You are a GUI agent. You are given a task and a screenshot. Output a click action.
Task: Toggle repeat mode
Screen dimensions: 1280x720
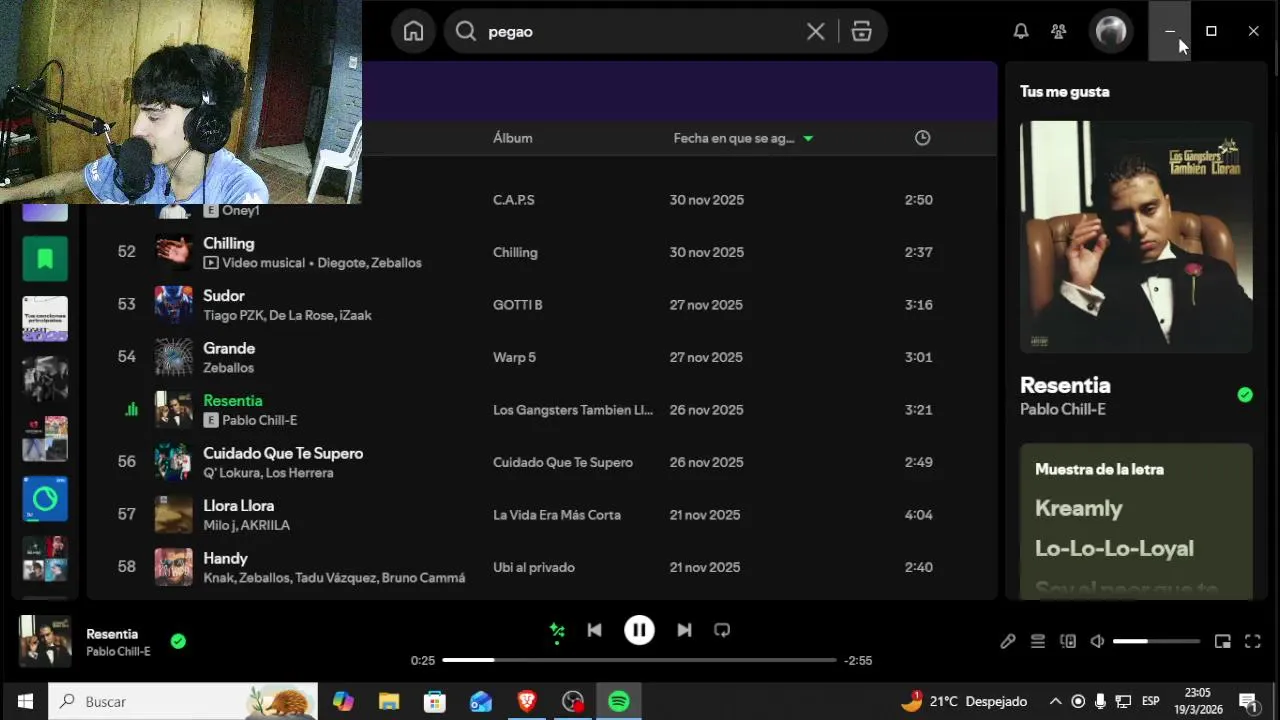click(x=722, y=630)
